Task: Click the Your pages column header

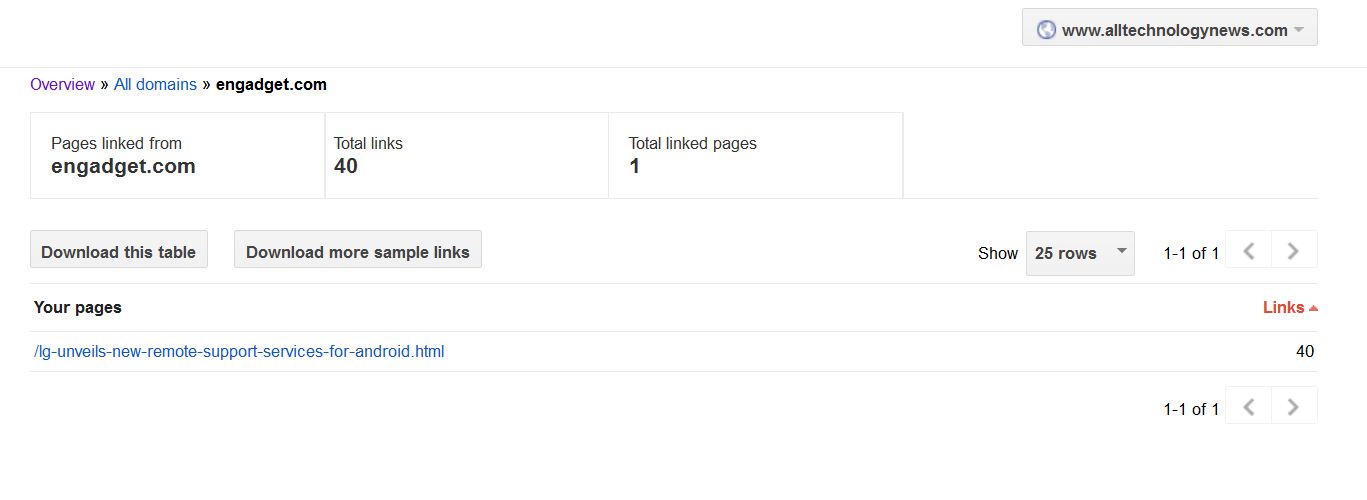Action: point(78,307)
